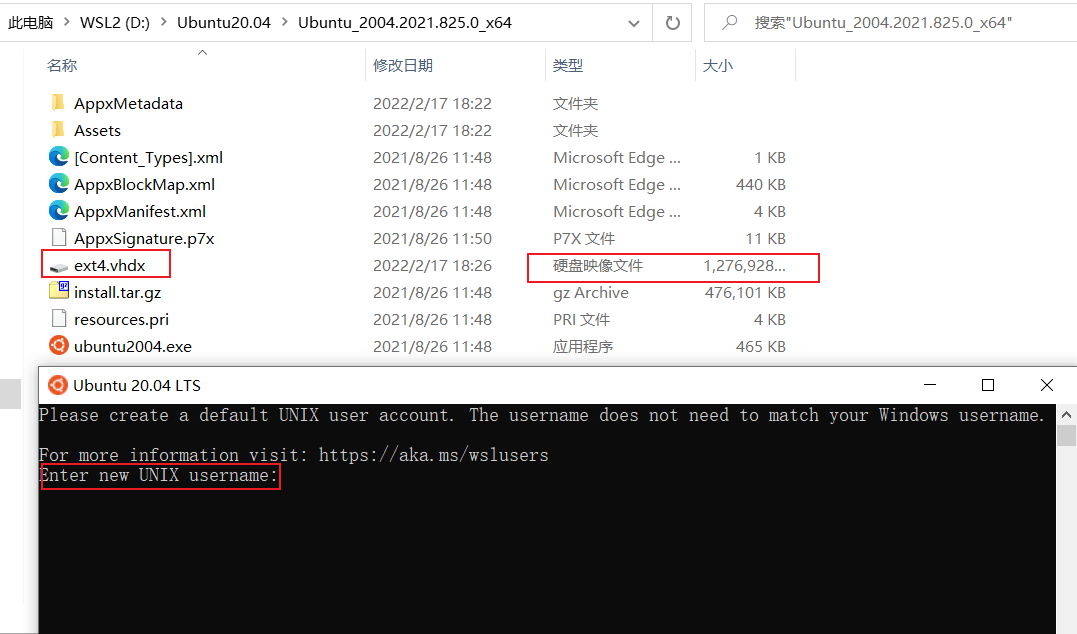The height and width of the screenshot is (634, 1077).
Task: Click the Ubuntu logo in console title bar
Action: 57,384
